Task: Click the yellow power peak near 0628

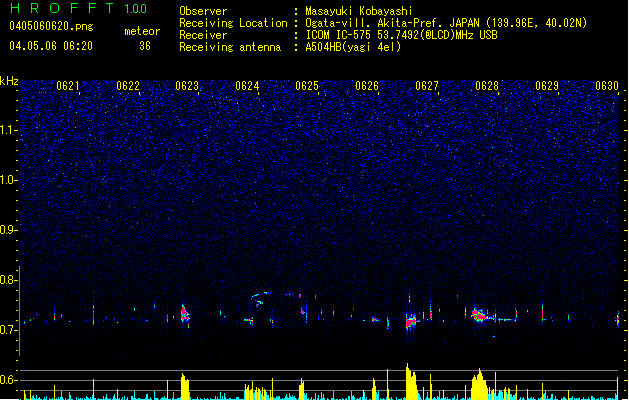Action: click(x=479, y=384)
